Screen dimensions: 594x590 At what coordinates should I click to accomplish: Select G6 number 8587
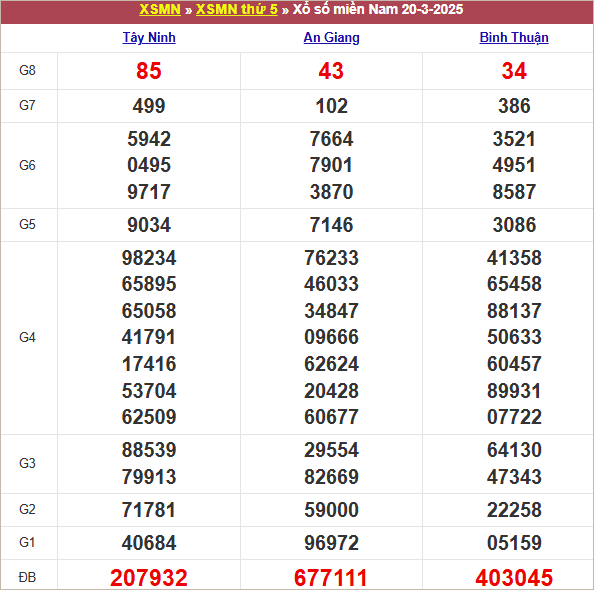[514, 192]
